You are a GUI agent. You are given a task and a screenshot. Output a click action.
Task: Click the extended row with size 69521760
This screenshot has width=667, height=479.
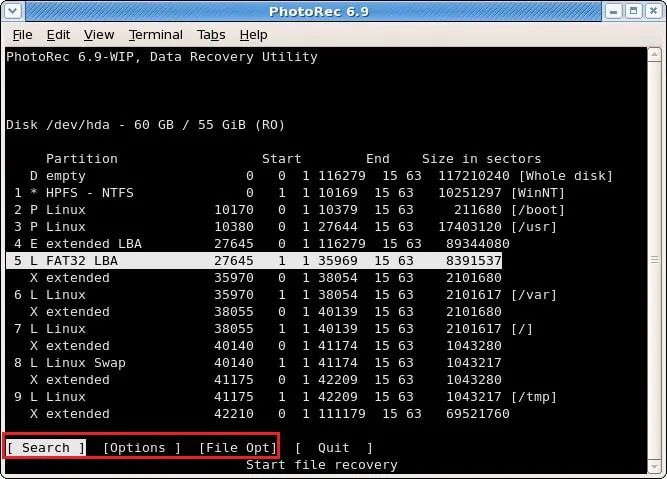tap(270, 414)
